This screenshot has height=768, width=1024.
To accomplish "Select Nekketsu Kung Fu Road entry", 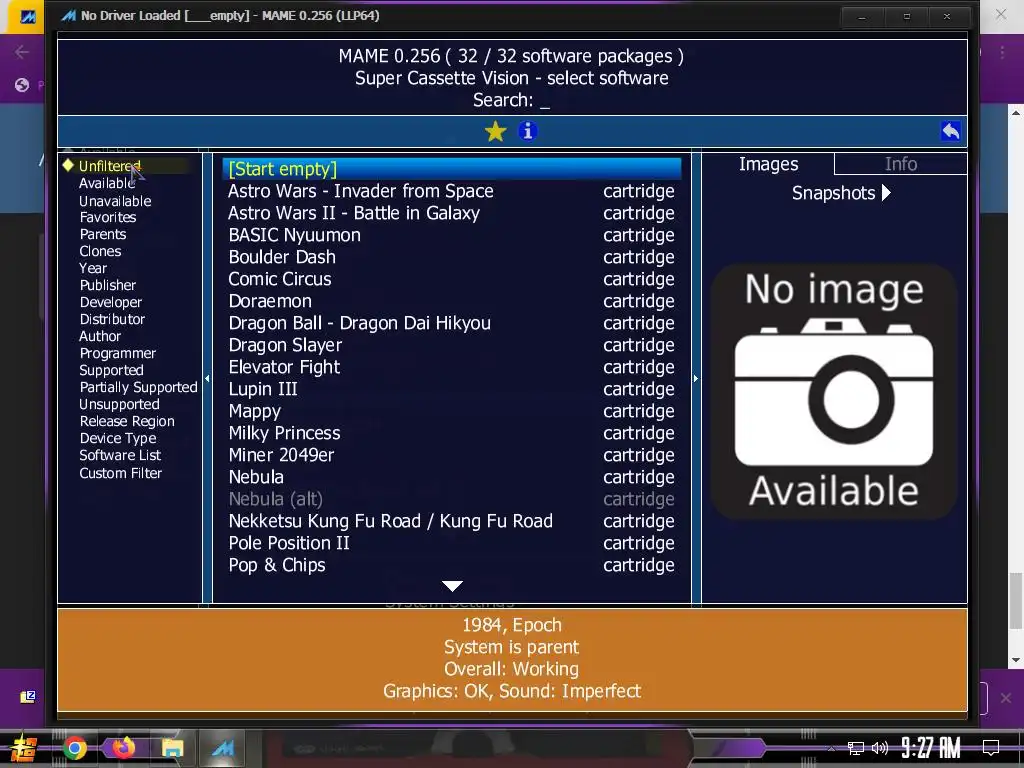I will pyautogui.click(x=452, y=521).
